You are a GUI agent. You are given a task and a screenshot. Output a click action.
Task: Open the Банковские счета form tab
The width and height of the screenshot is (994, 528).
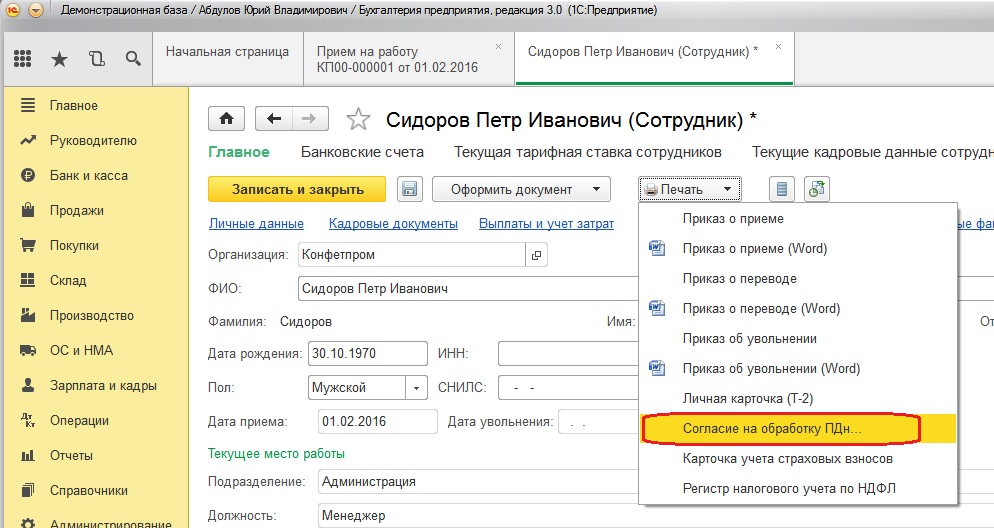(362, 152)
